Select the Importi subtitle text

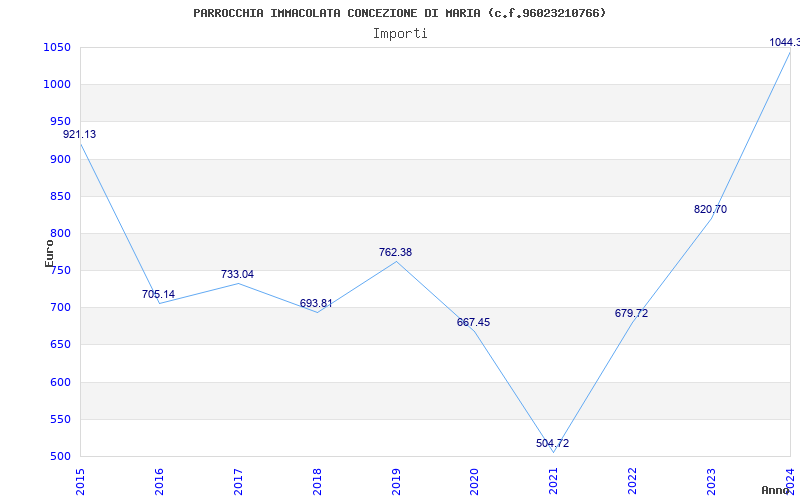pyautogui.click(x=400, y=34)
